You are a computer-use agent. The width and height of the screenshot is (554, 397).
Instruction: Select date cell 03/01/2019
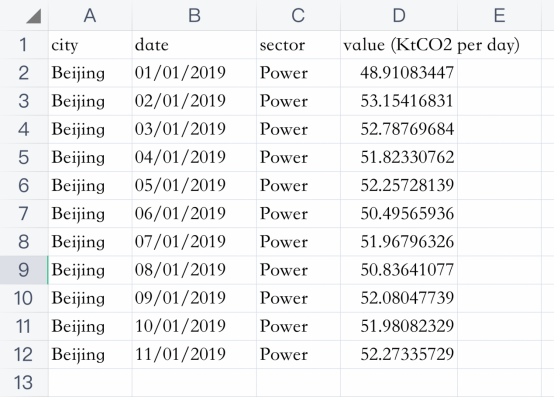[194, 129]
